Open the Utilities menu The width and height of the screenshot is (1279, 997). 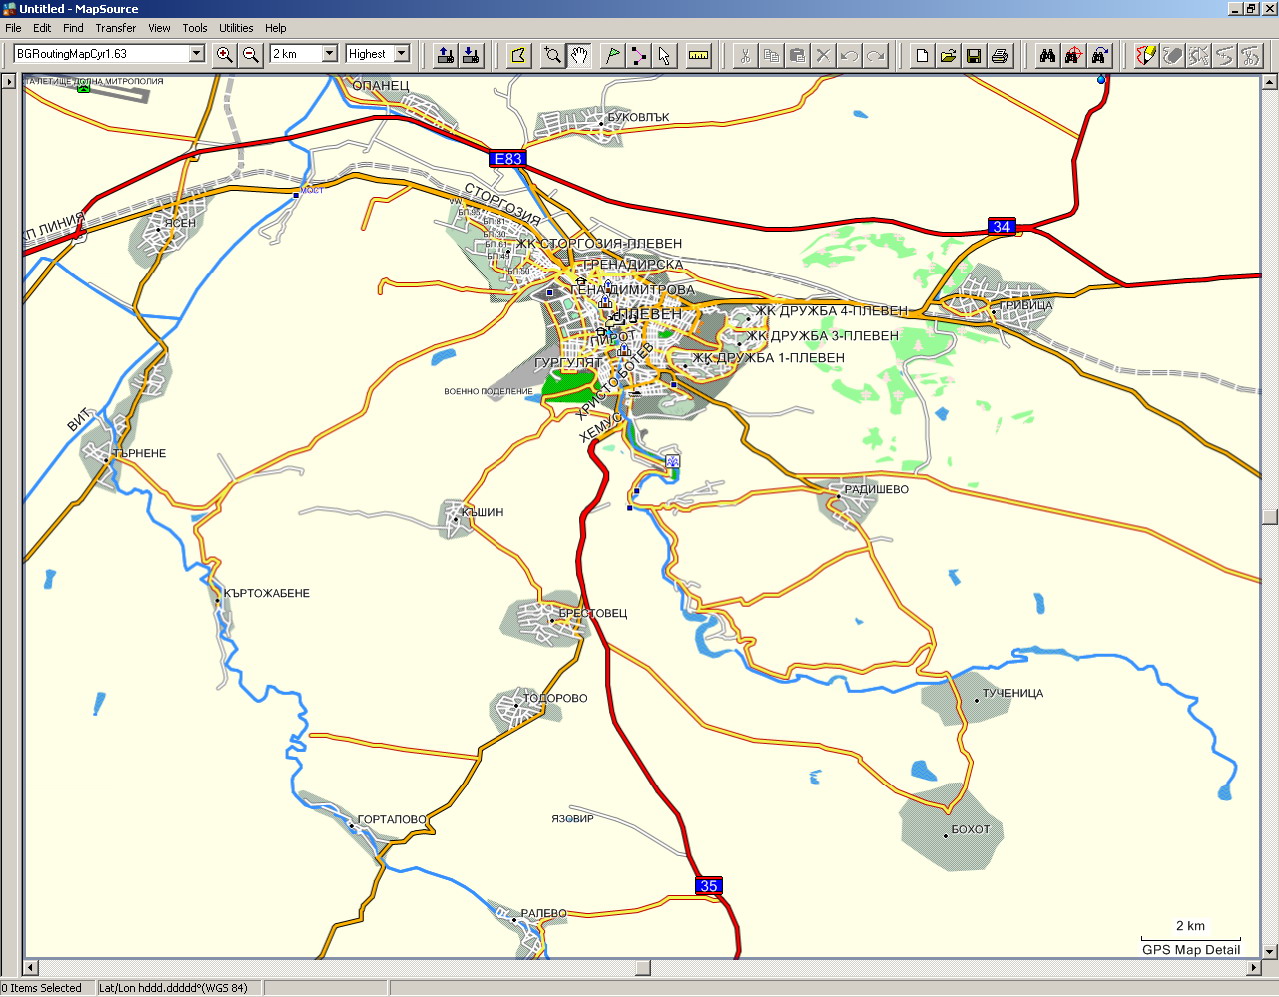tap(236, 28)
